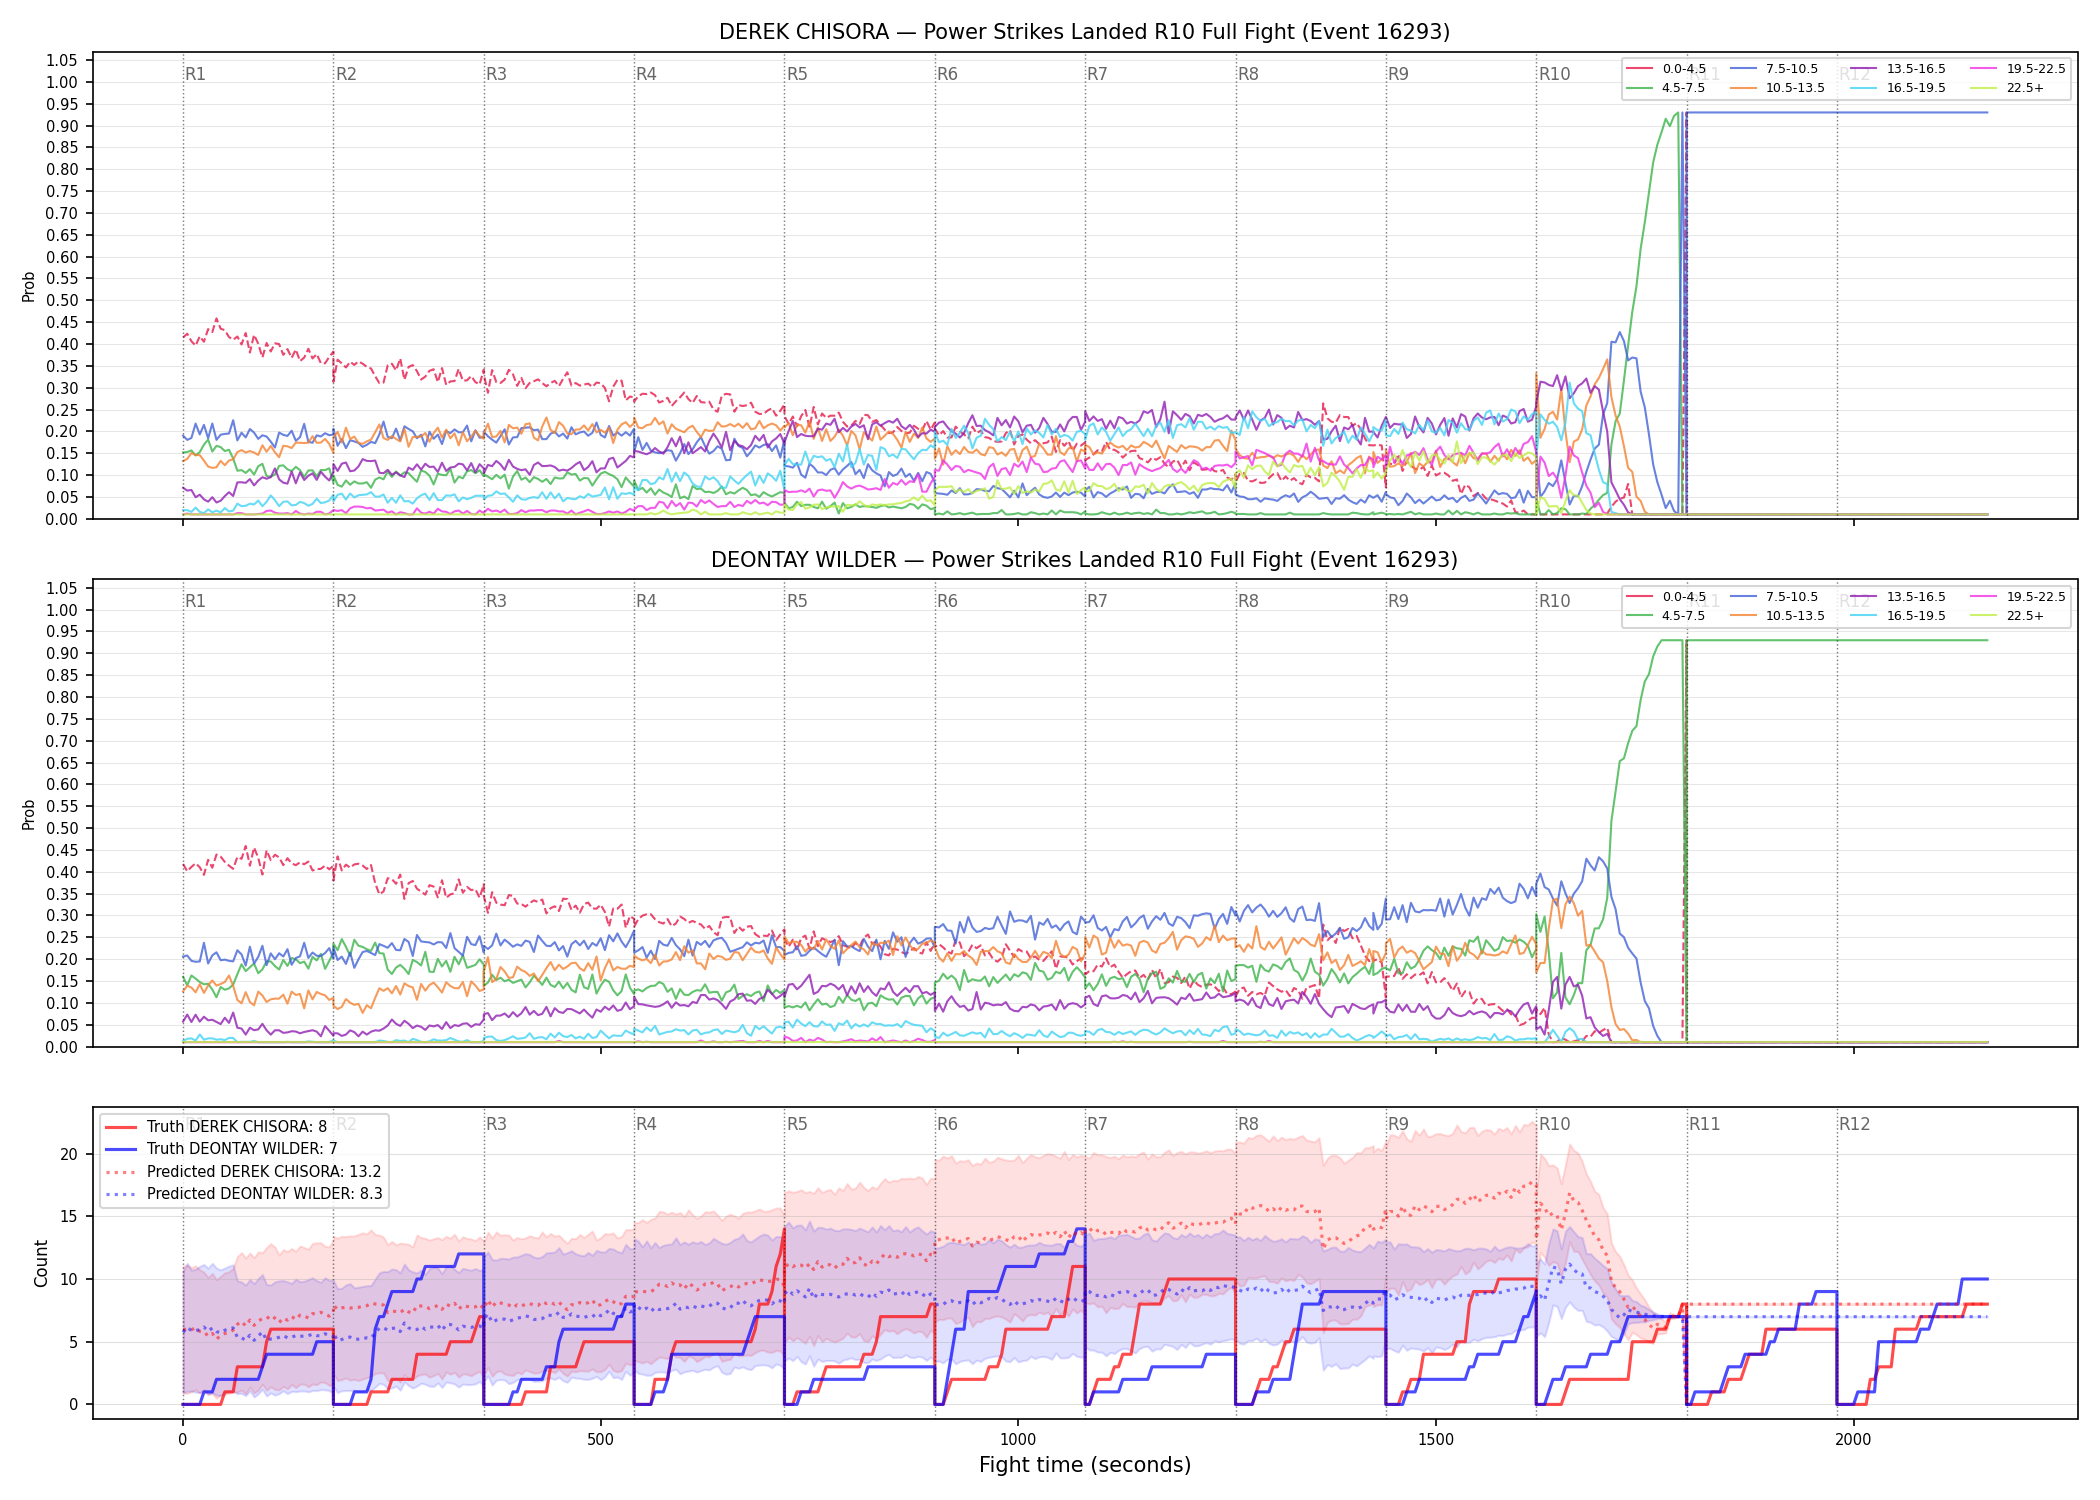
Task: Click the R10 round marker in Chisora chart
Action: [x=1555, y=74]
